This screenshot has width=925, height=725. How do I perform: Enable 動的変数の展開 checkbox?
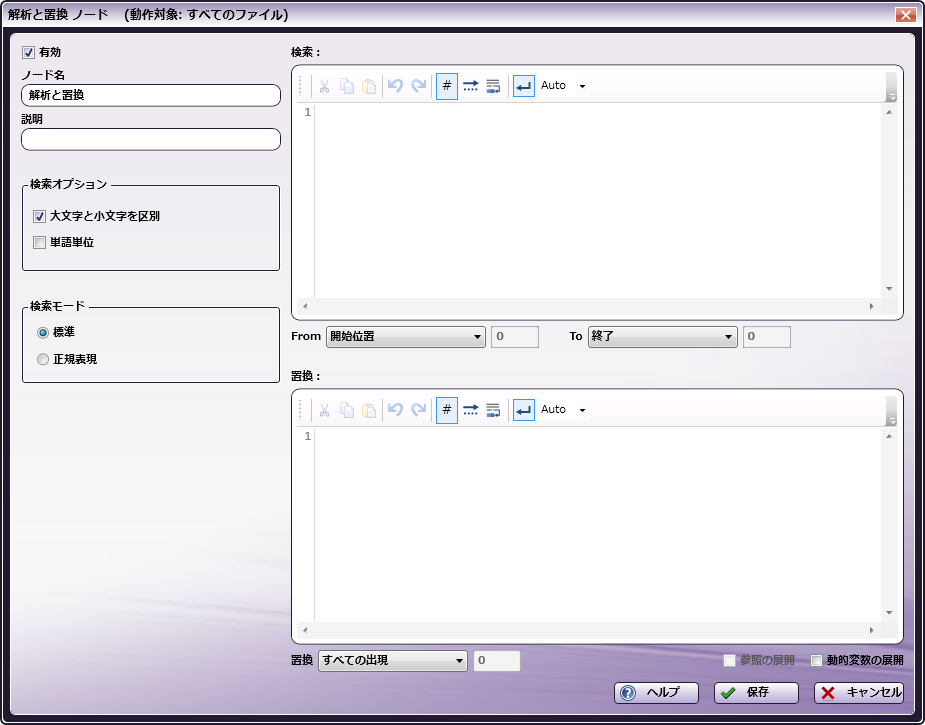click(x=817, y=661)
